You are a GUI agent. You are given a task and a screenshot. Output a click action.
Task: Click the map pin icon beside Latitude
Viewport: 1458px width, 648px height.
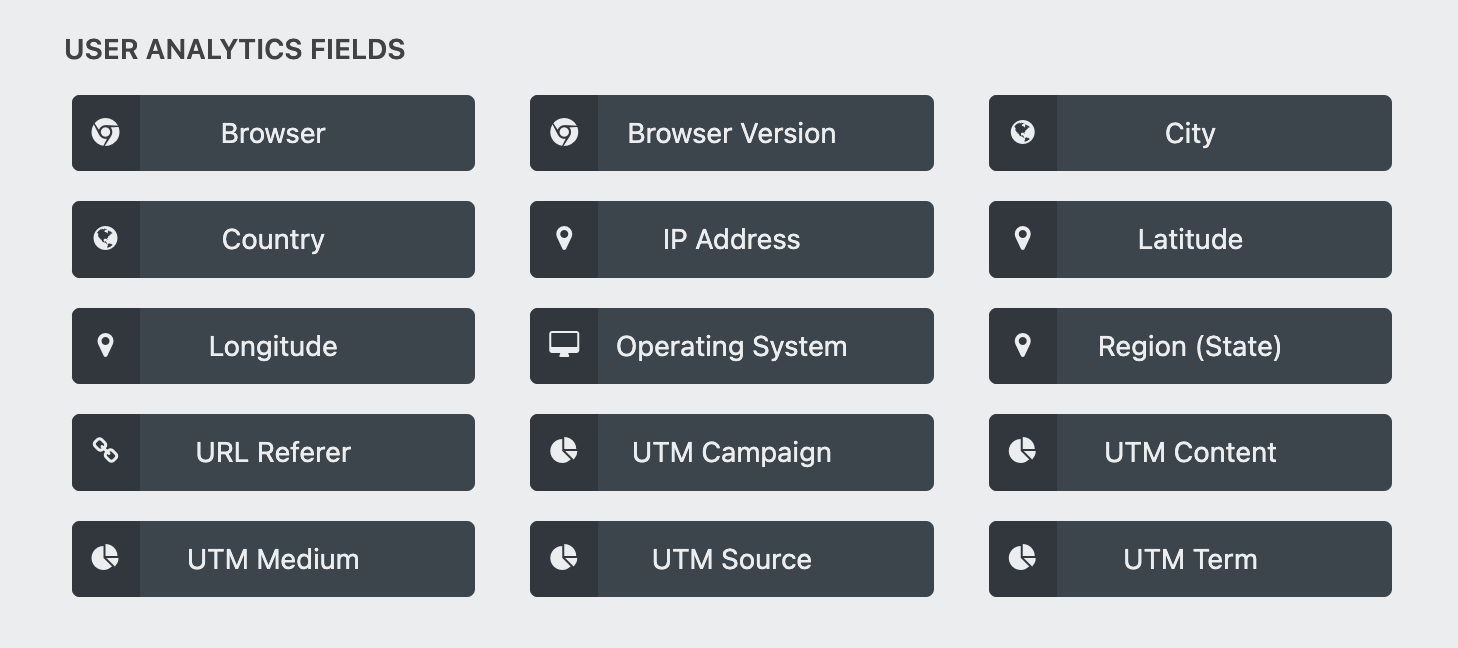(x=1022, y=239)
